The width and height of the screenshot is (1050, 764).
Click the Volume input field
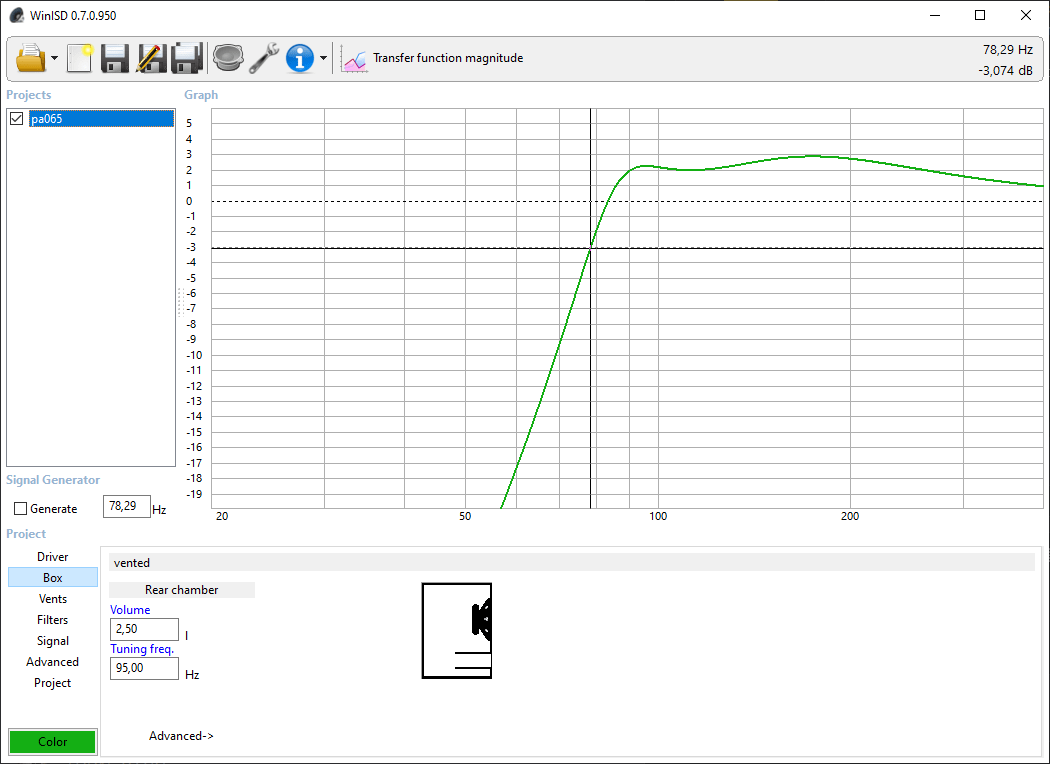(144, 629)
